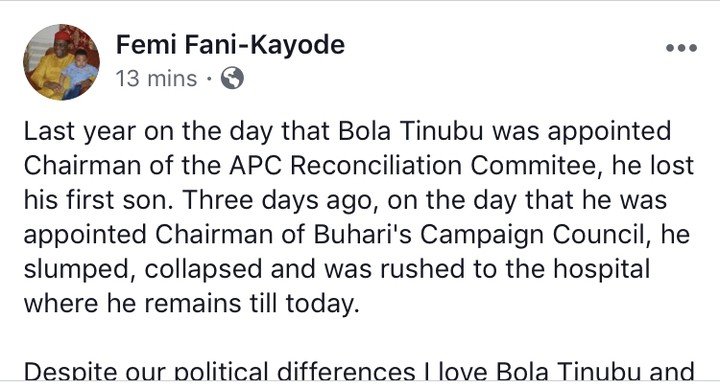Screen dimensions: 720x387
Task: Open Femi Fani-Kayode's round profile picture
Action: coord(62,62)
